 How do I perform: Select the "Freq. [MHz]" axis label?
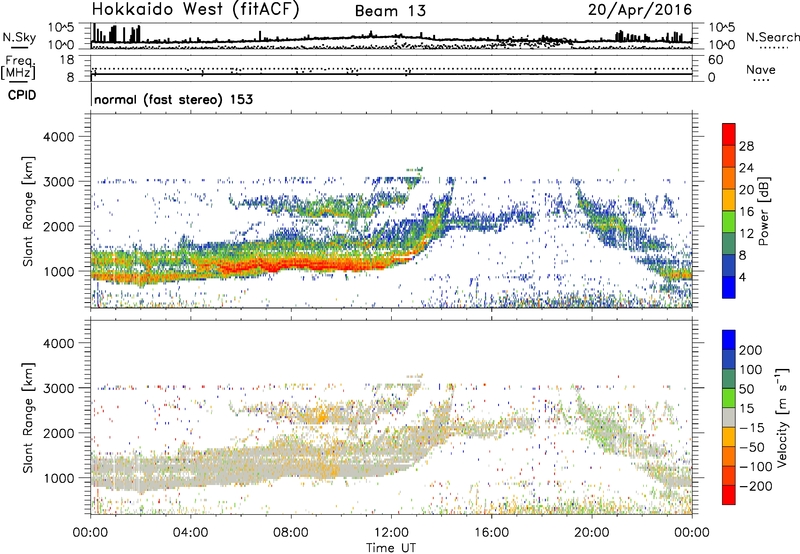click(18, 67)
